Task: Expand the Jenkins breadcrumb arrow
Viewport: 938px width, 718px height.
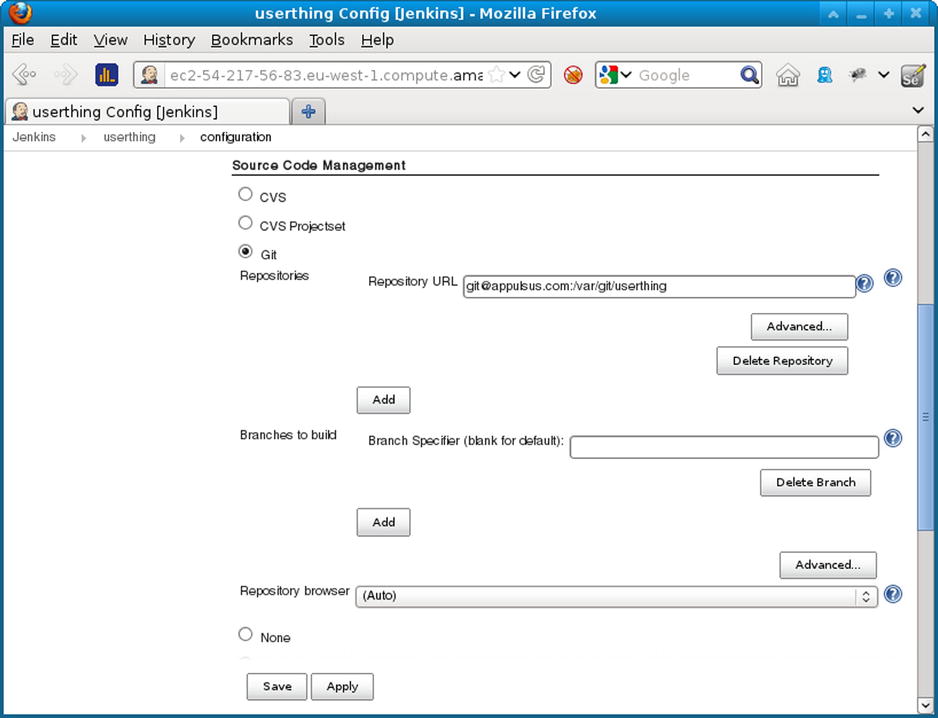Action: tap(84, 138)
